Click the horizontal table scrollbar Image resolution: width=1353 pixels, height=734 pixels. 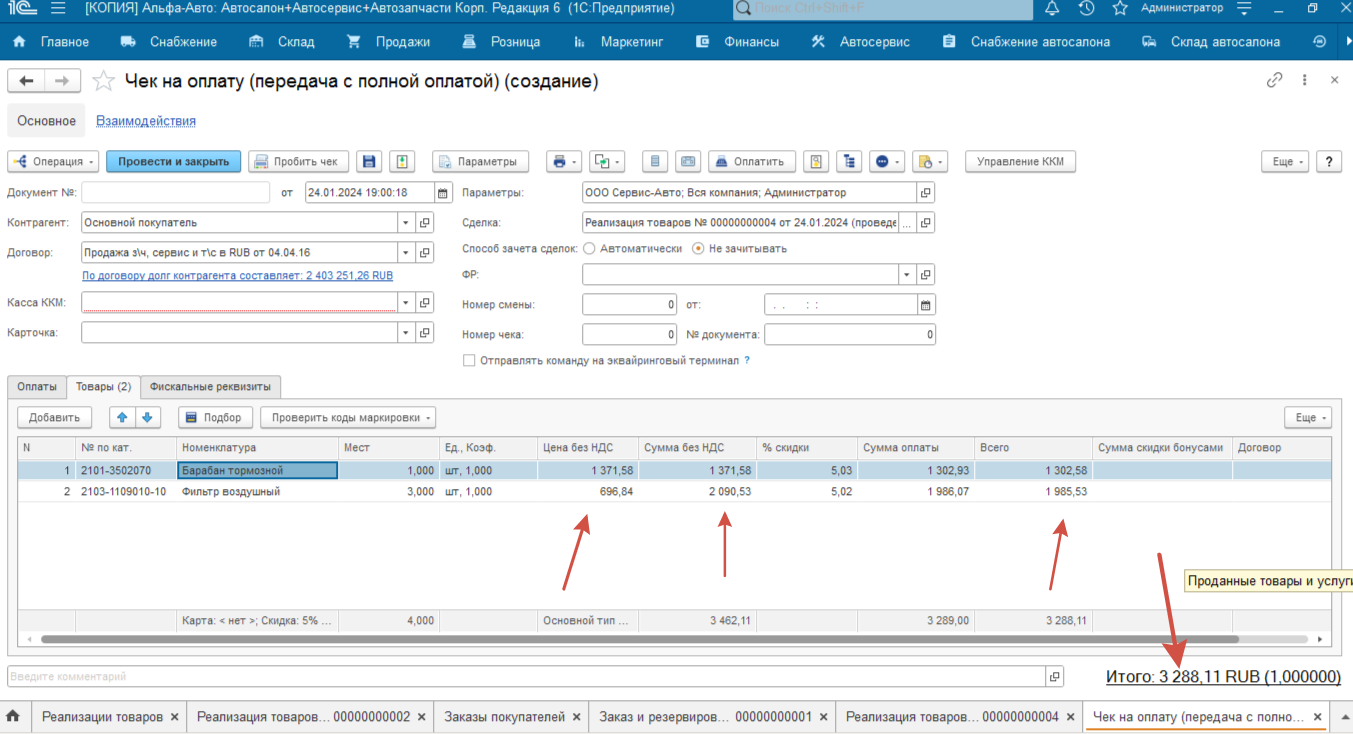(x=640, y=638)
